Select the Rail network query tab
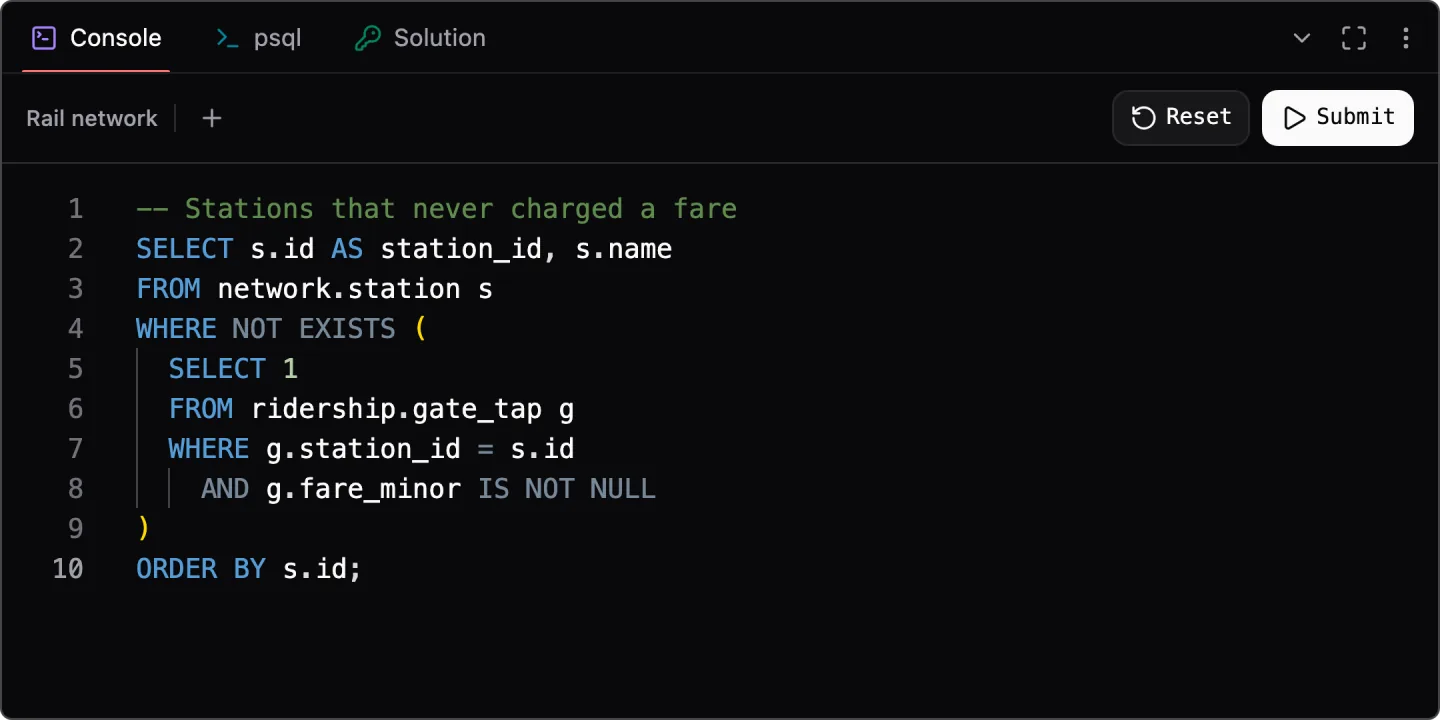Image resolution: width=1440 pixels, height=722 pixels. coord(92,118)
